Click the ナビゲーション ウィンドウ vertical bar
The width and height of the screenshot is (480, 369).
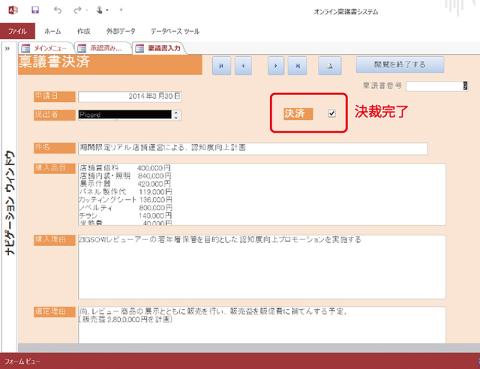pyautogui.click(x=9, y=203)
